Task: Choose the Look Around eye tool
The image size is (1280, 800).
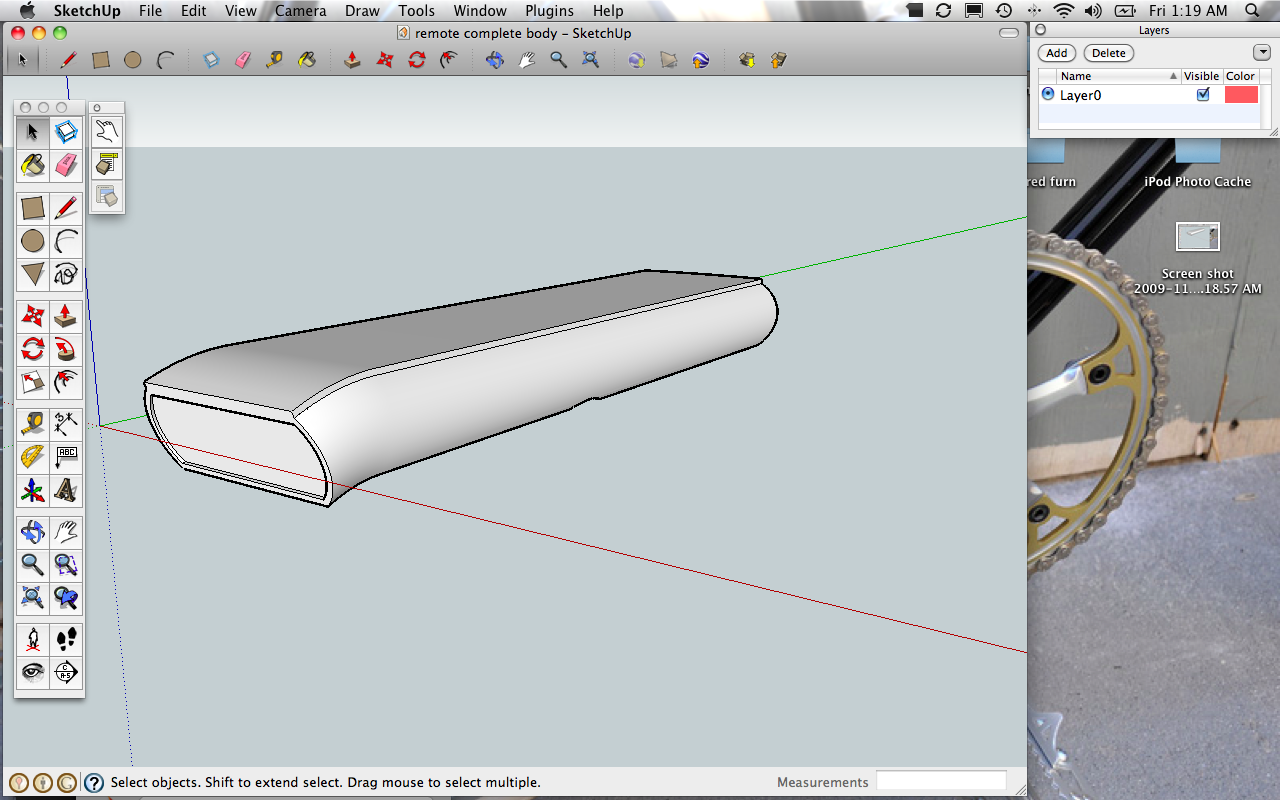Action: [33, 671]
